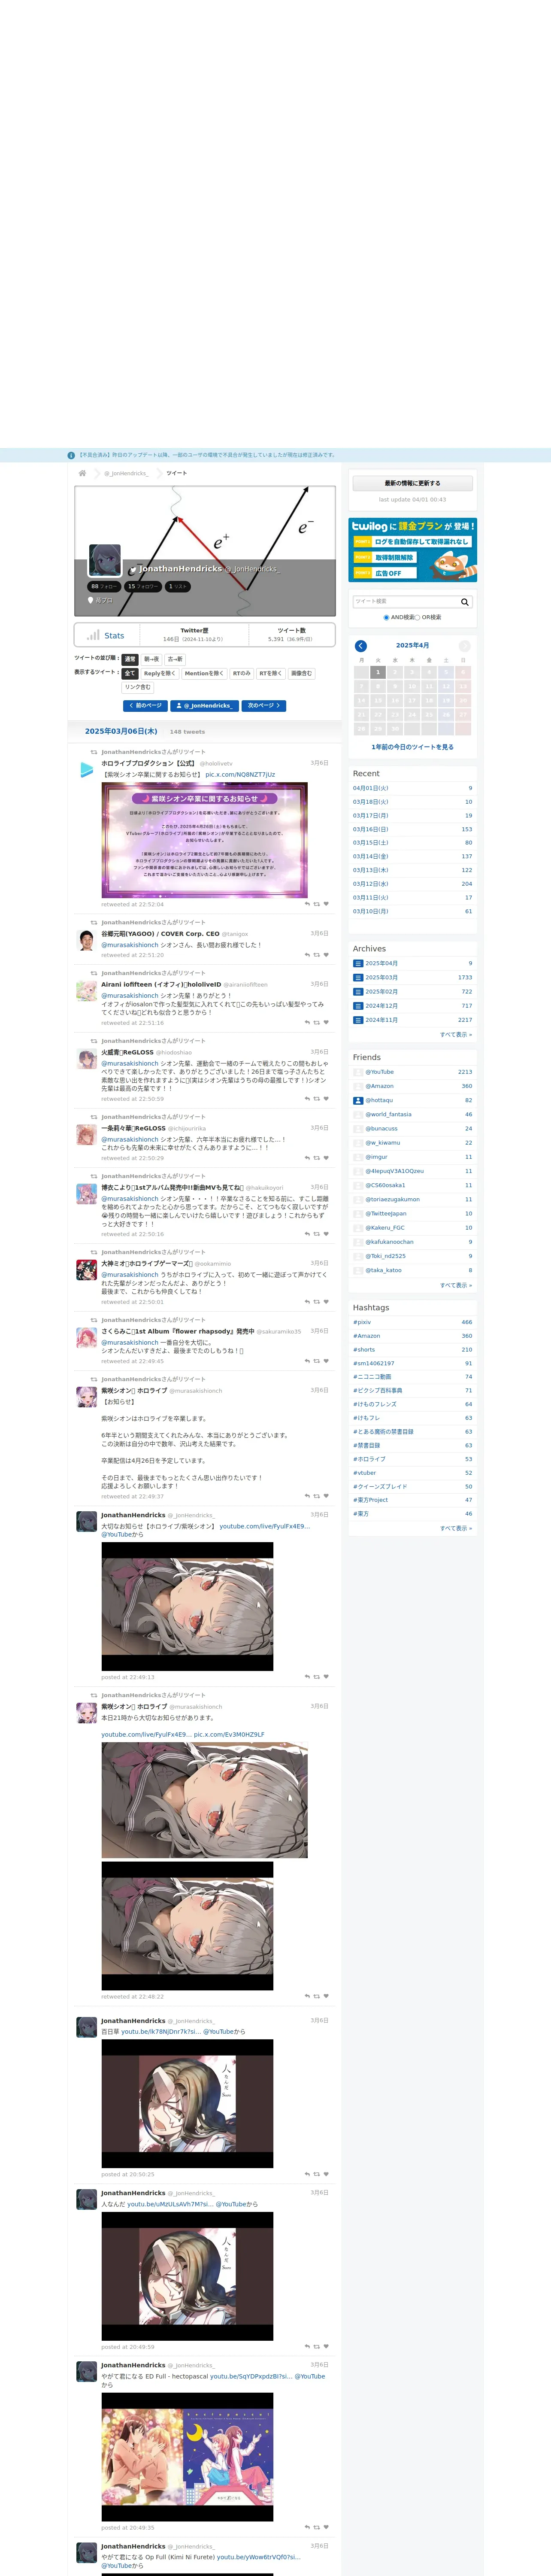This screenshot has width=551, height=2576.
Task: Toggle RTを除く filter
Action: pyautogui.click(x=271, y=673)
